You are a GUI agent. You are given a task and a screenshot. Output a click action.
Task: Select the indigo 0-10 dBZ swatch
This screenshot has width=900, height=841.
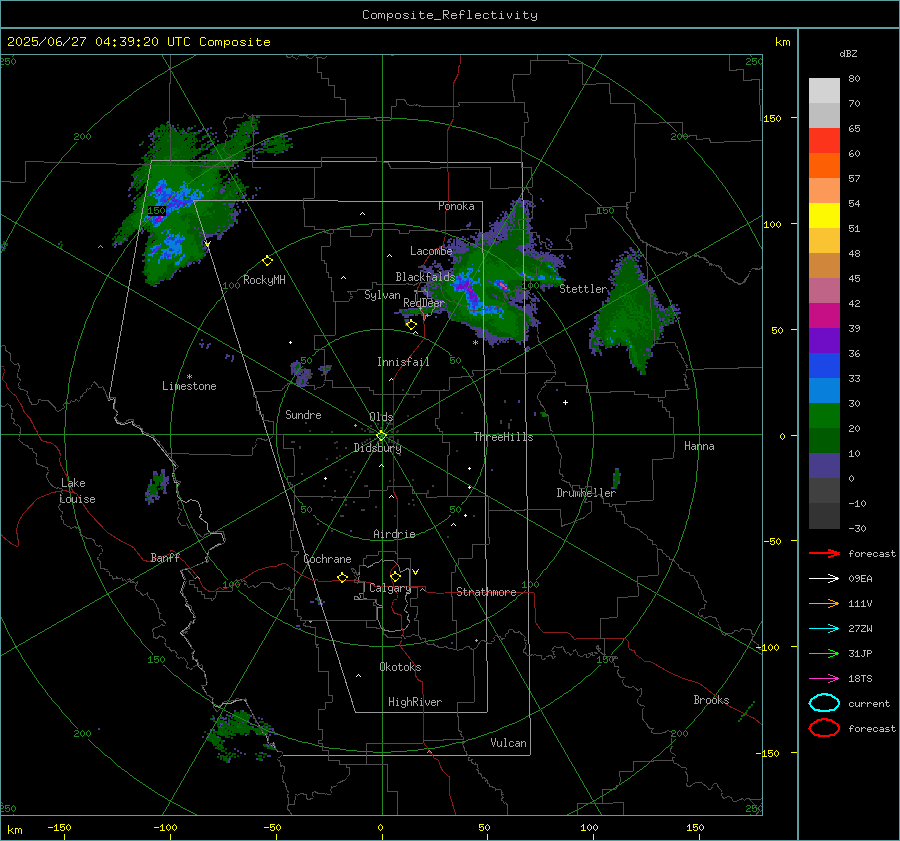(x=824, y=466)
